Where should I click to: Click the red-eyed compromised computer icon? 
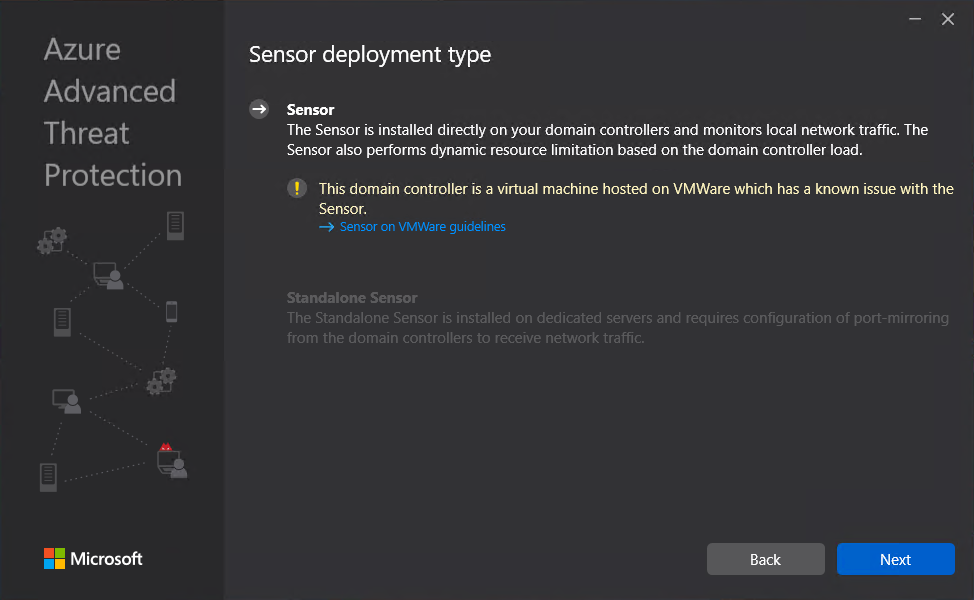tap(170, 459)
